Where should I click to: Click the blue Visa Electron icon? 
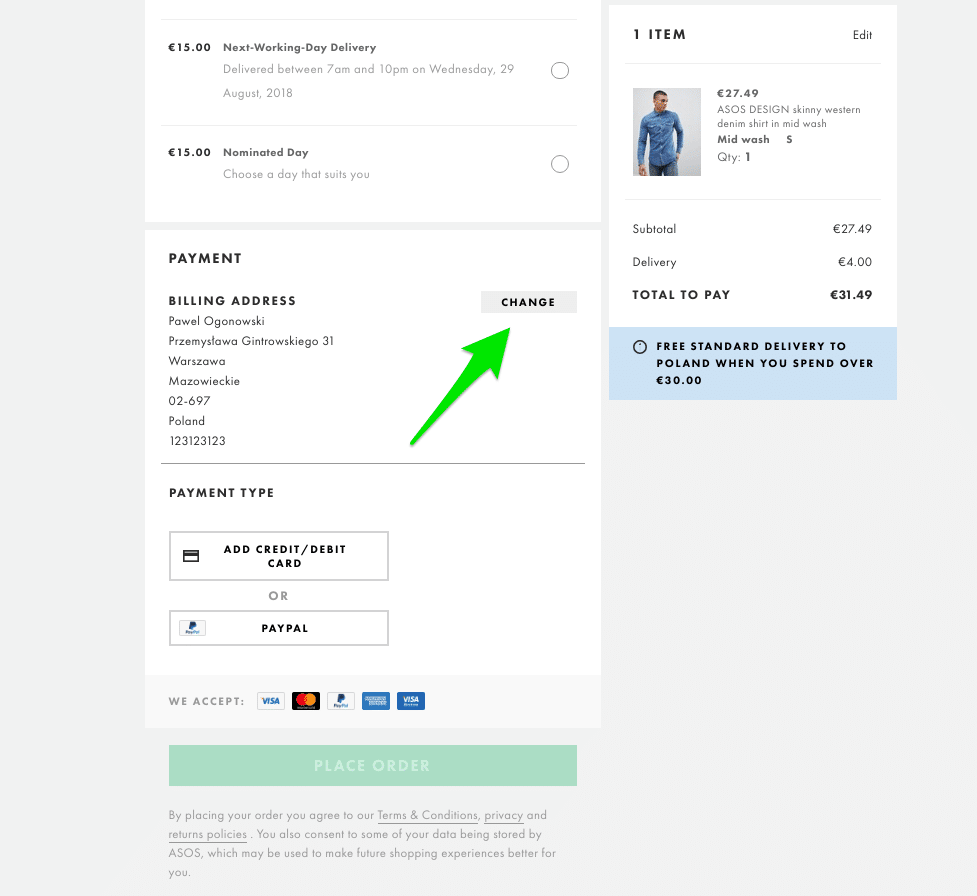[x=411, y=701]
